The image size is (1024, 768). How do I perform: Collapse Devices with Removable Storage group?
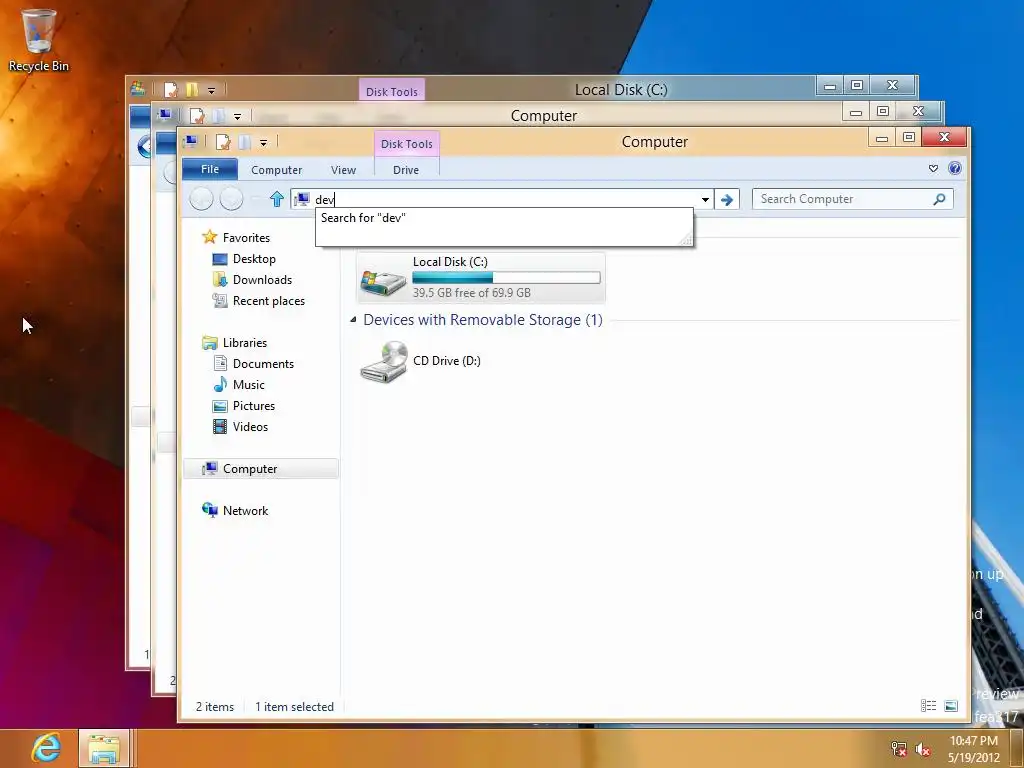(353, 319)
